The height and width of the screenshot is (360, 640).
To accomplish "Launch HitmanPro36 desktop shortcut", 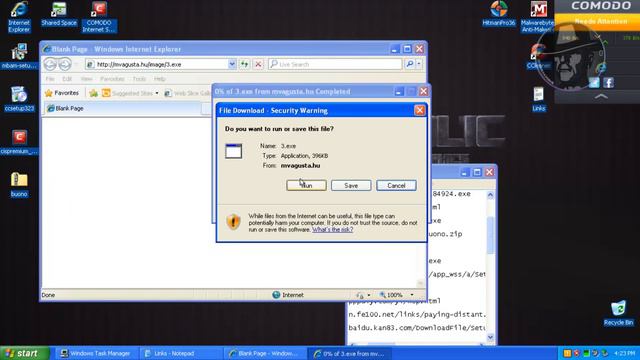I will pos(499,14).
